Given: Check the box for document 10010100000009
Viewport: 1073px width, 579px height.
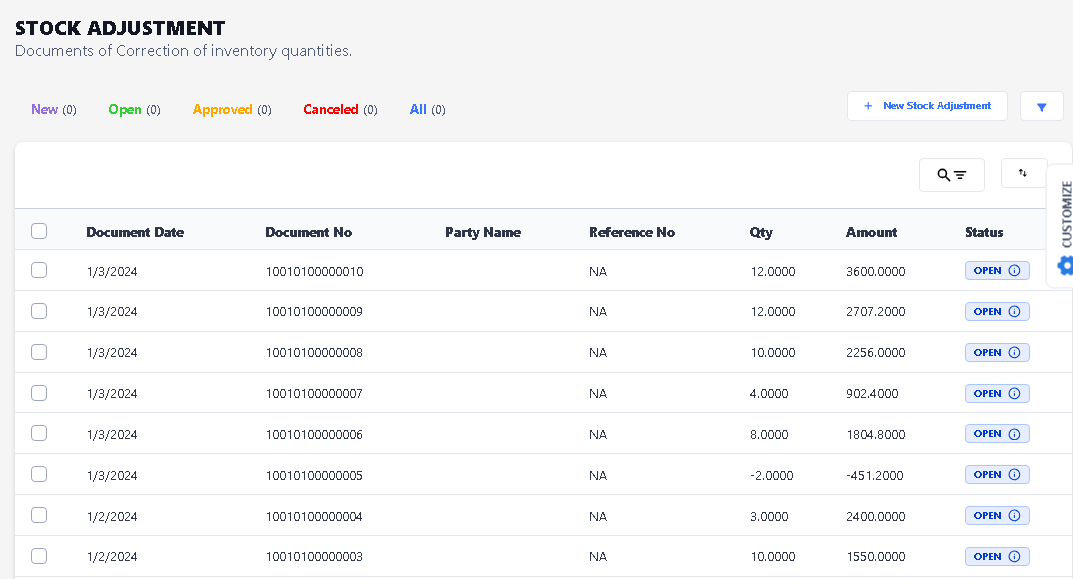Looking at the screenshot, I should (x=39, y=311).
